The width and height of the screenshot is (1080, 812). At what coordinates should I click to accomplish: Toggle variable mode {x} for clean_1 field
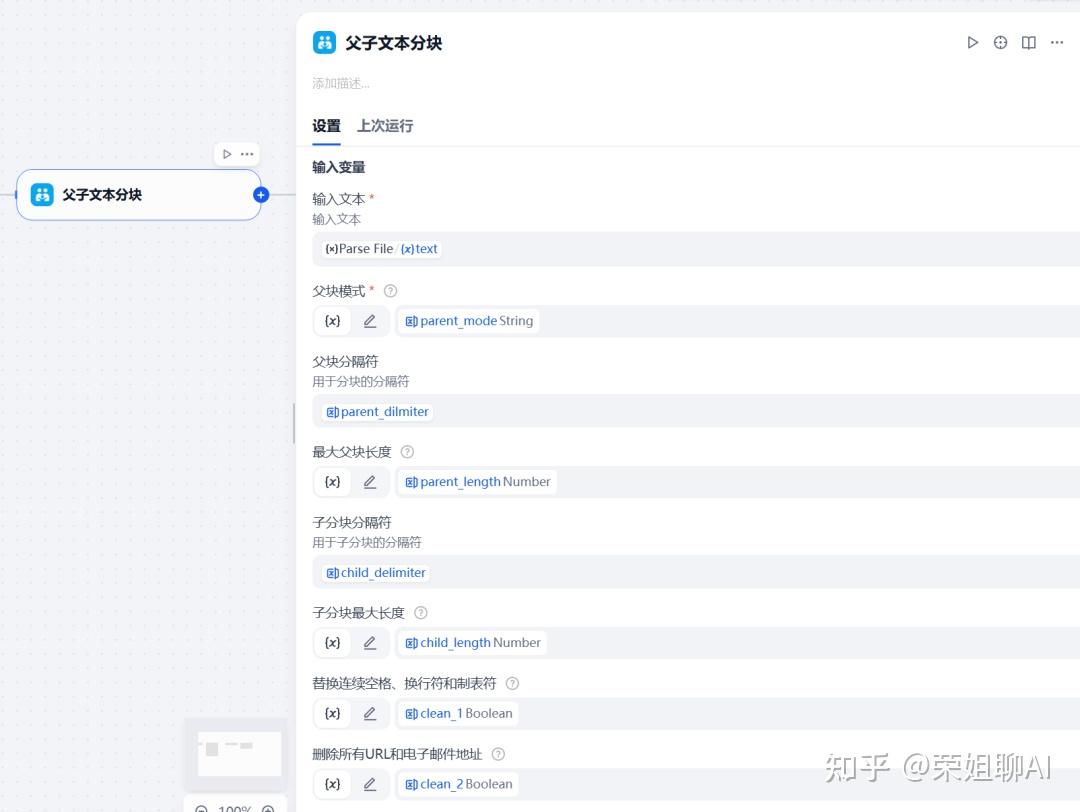[x=333, y=714]
